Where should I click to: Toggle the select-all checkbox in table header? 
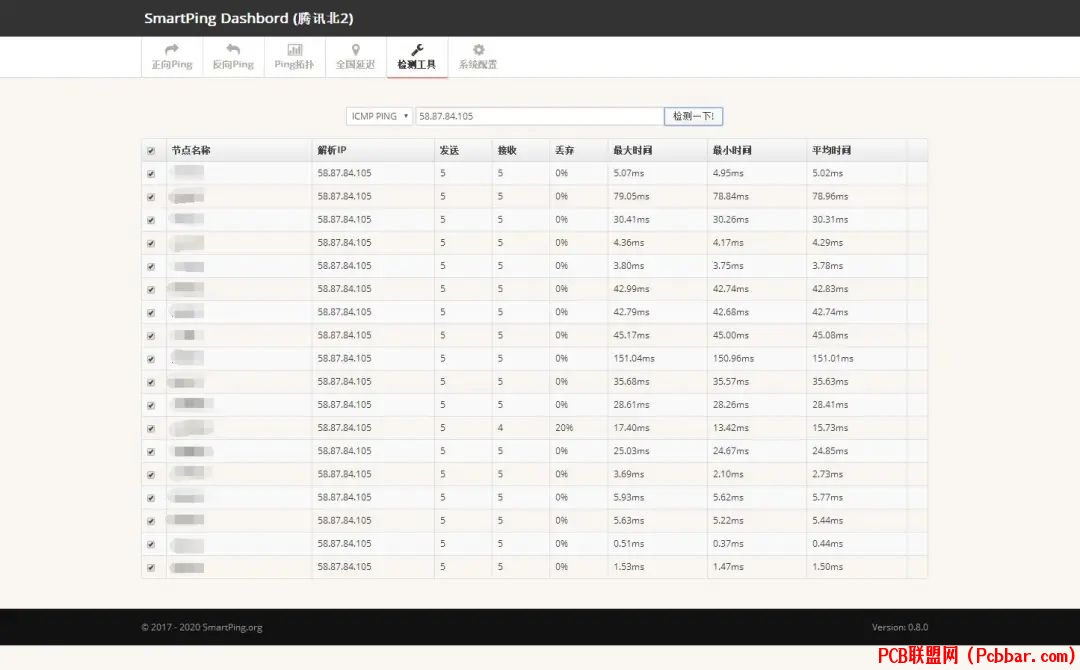151,151
